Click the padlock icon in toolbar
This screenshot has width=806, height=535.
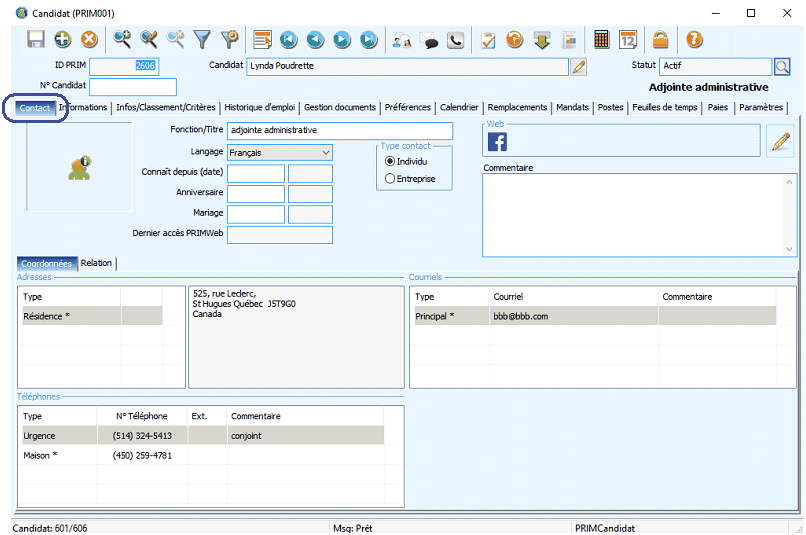click(660, 40)
